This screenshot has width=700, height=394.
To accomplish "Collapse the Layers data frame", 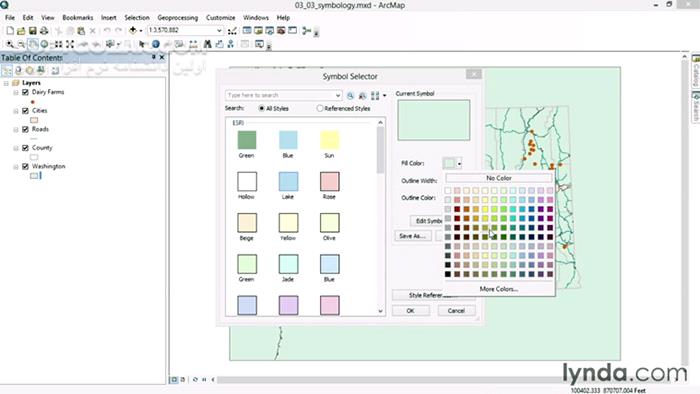I will coord(6,83).
